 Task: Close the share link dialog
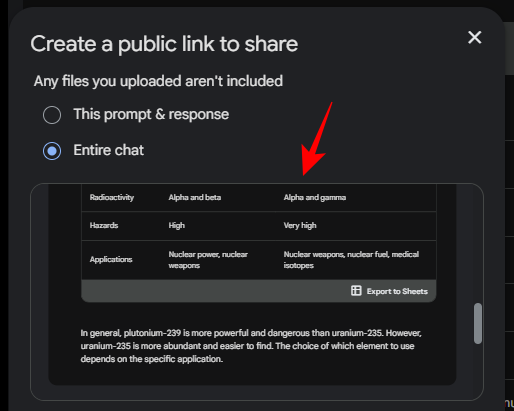474,37
